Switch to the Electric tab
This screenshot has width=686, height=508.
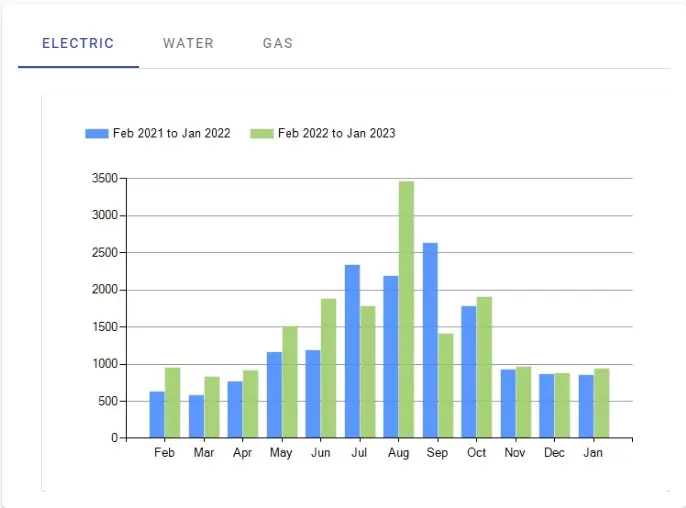(78, 44)
